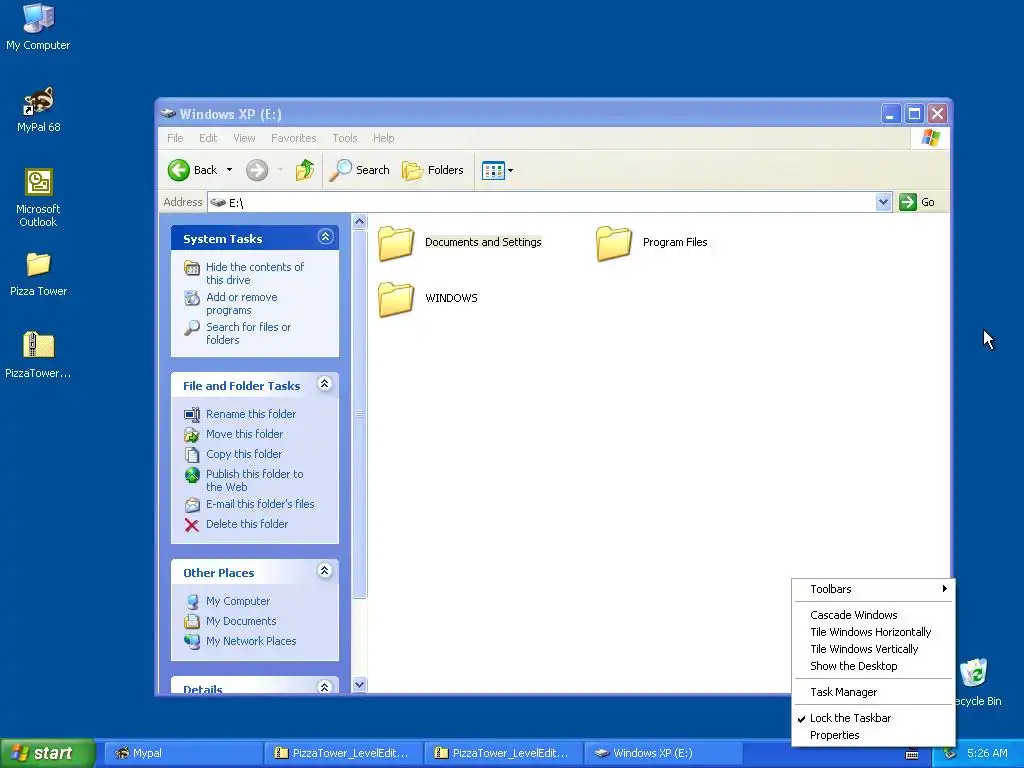Open the View menu
This screenshot has height=768, width=1024.
tap(244, 138)
